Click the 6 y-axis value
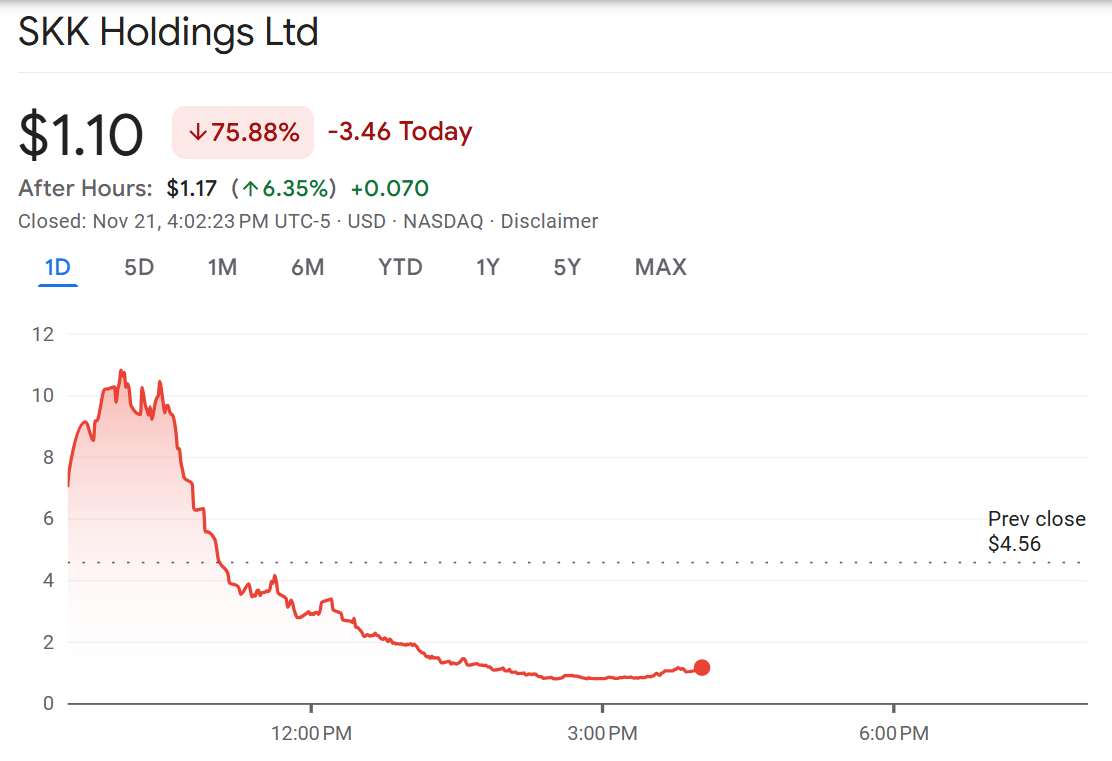The height and width of the screenshot is (761, 1112). click(48, 518)
